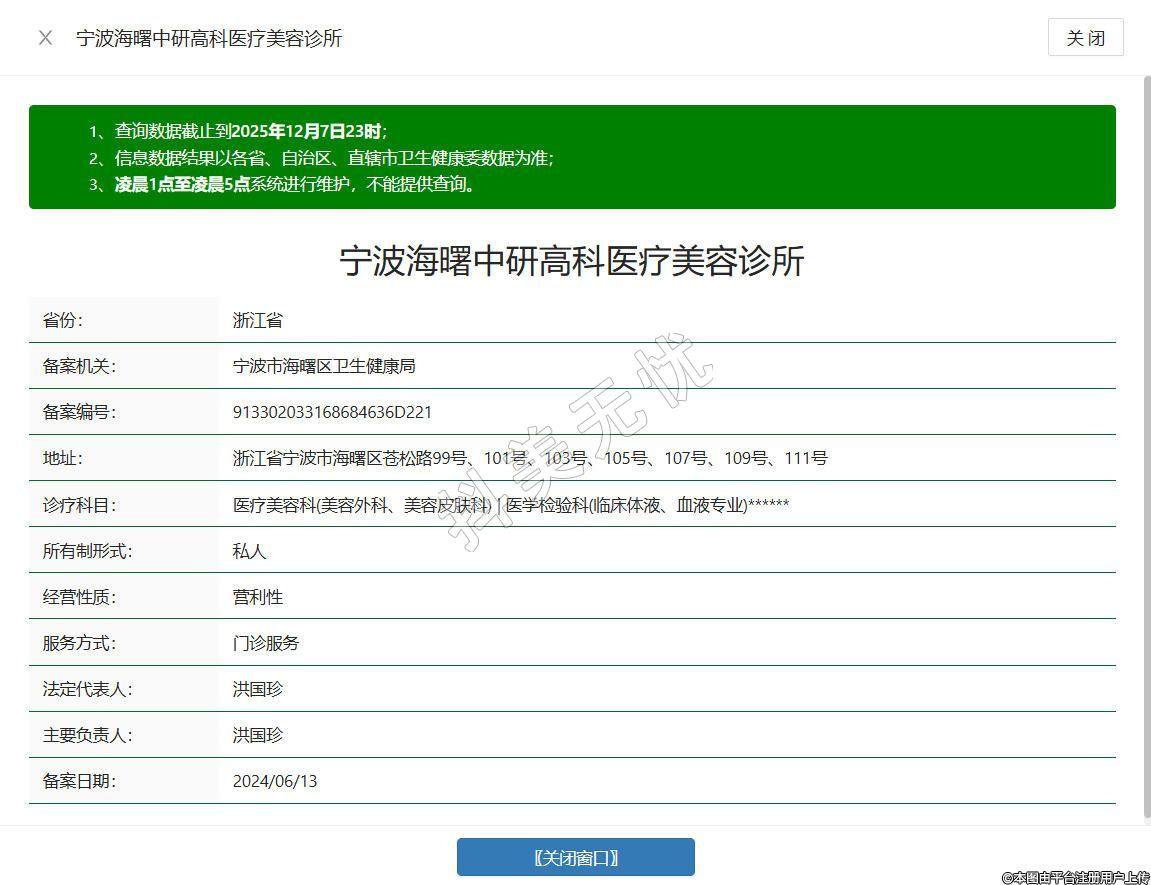Click the blue 【关闭窗口】 button
This screenshot has width=1151, height=885.
pos(575,857)
